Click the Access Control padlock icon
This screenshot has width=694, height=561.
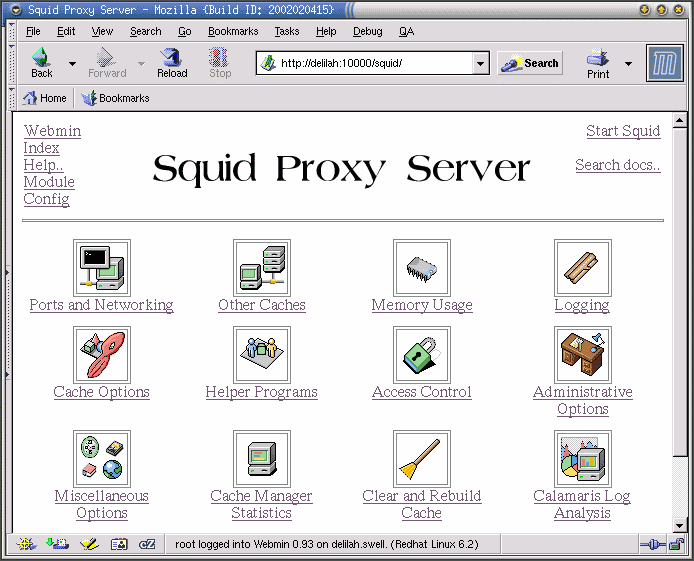pyautogui.click(x=422, y=355)
